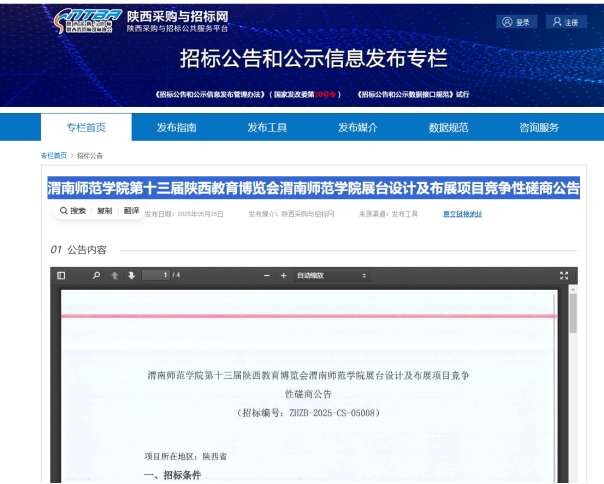The height and width of the screenshot is (484, 604).
Task: Zoom out the PDF document
Action: 267,275
